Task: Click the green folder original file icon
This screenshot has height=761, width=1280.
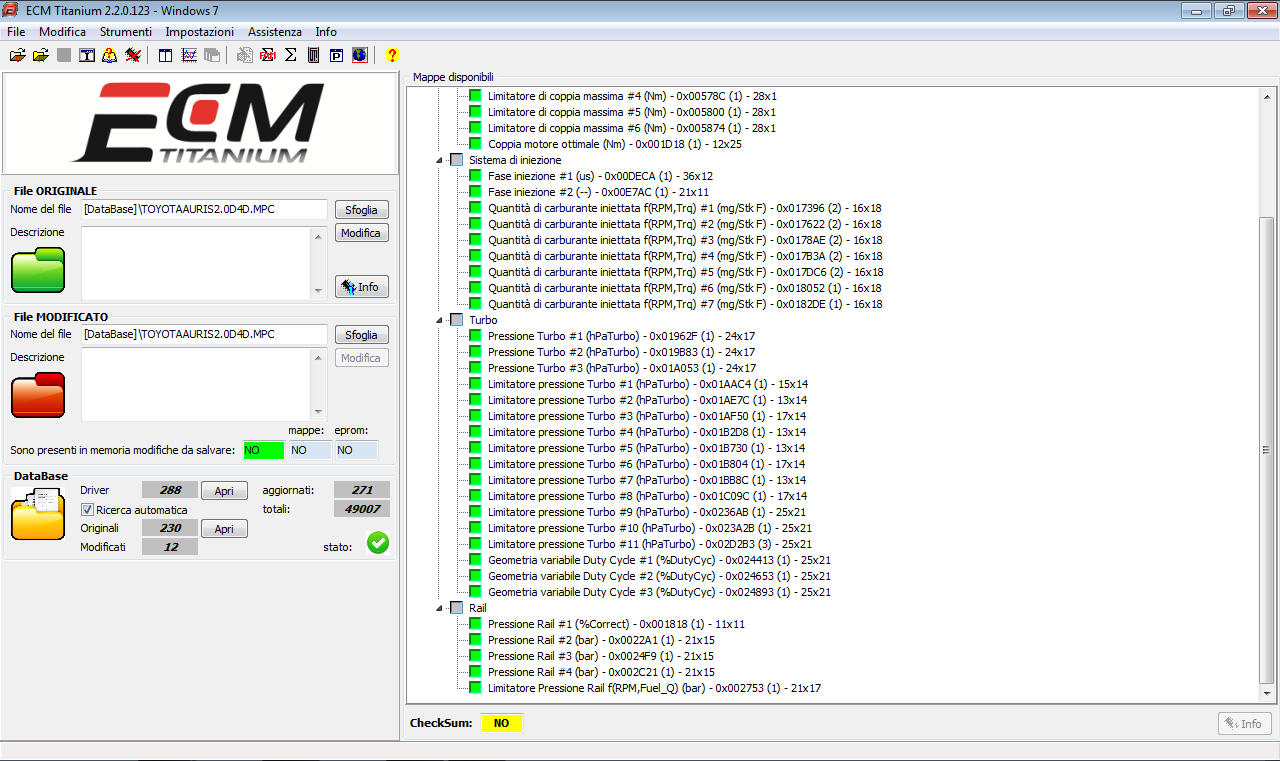Action: [38, 270]
